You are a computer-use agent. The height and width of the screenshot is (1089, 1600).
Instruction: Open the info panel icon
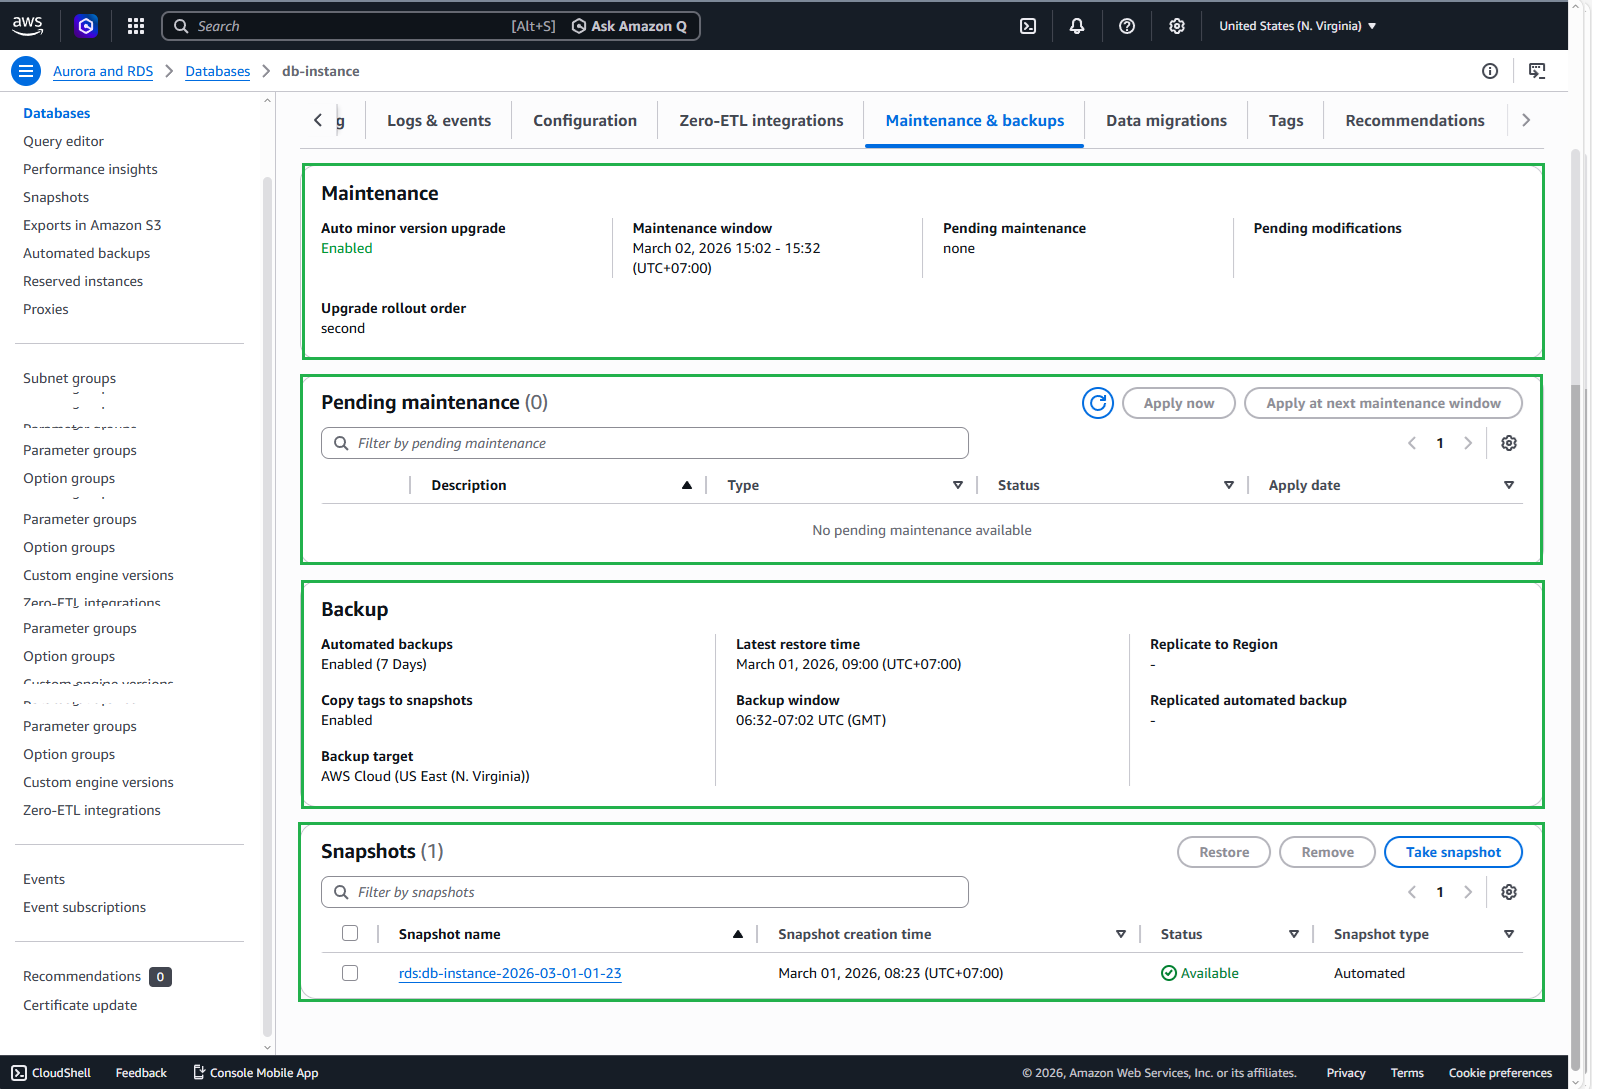[x=1490, y=71]
